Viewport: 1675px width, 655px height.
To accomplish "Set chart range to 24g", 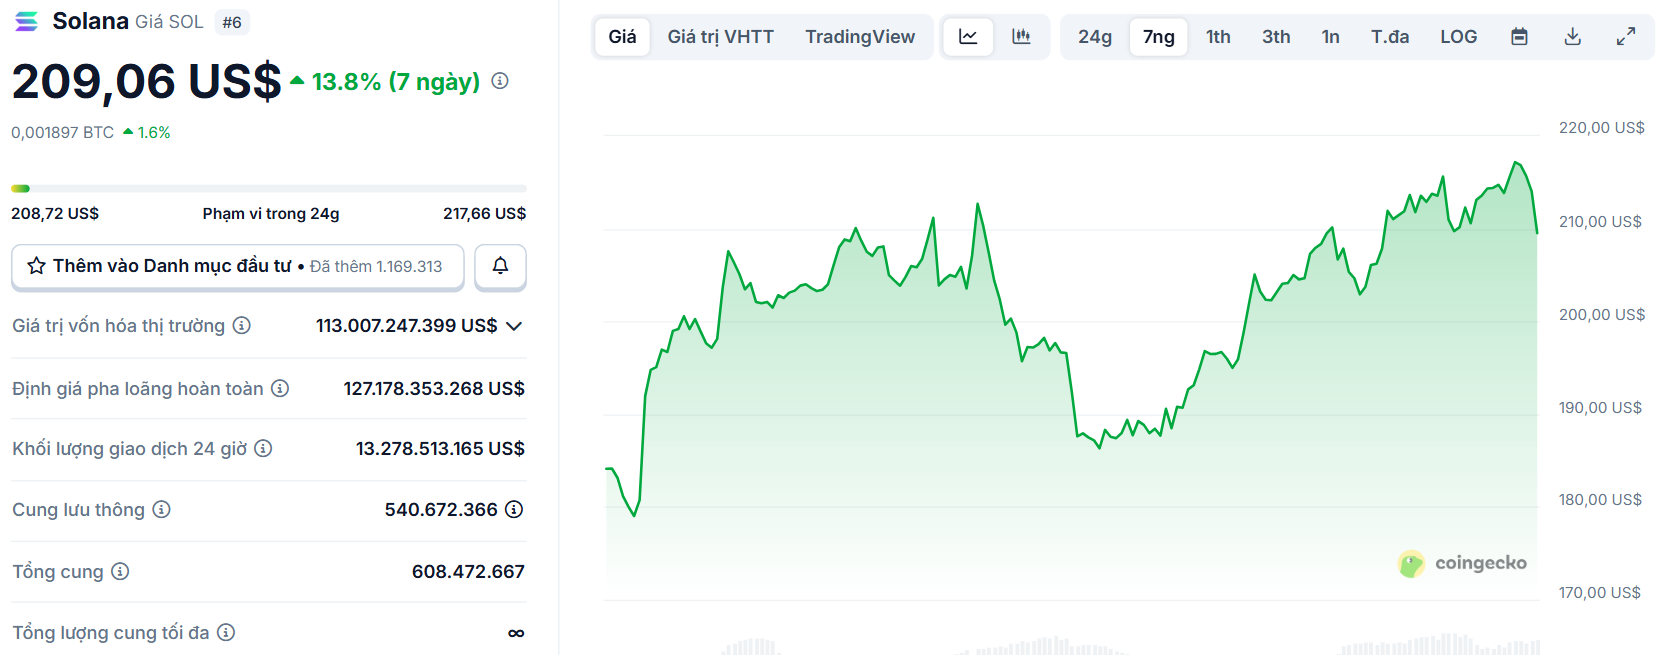I will click(1095, 37).
